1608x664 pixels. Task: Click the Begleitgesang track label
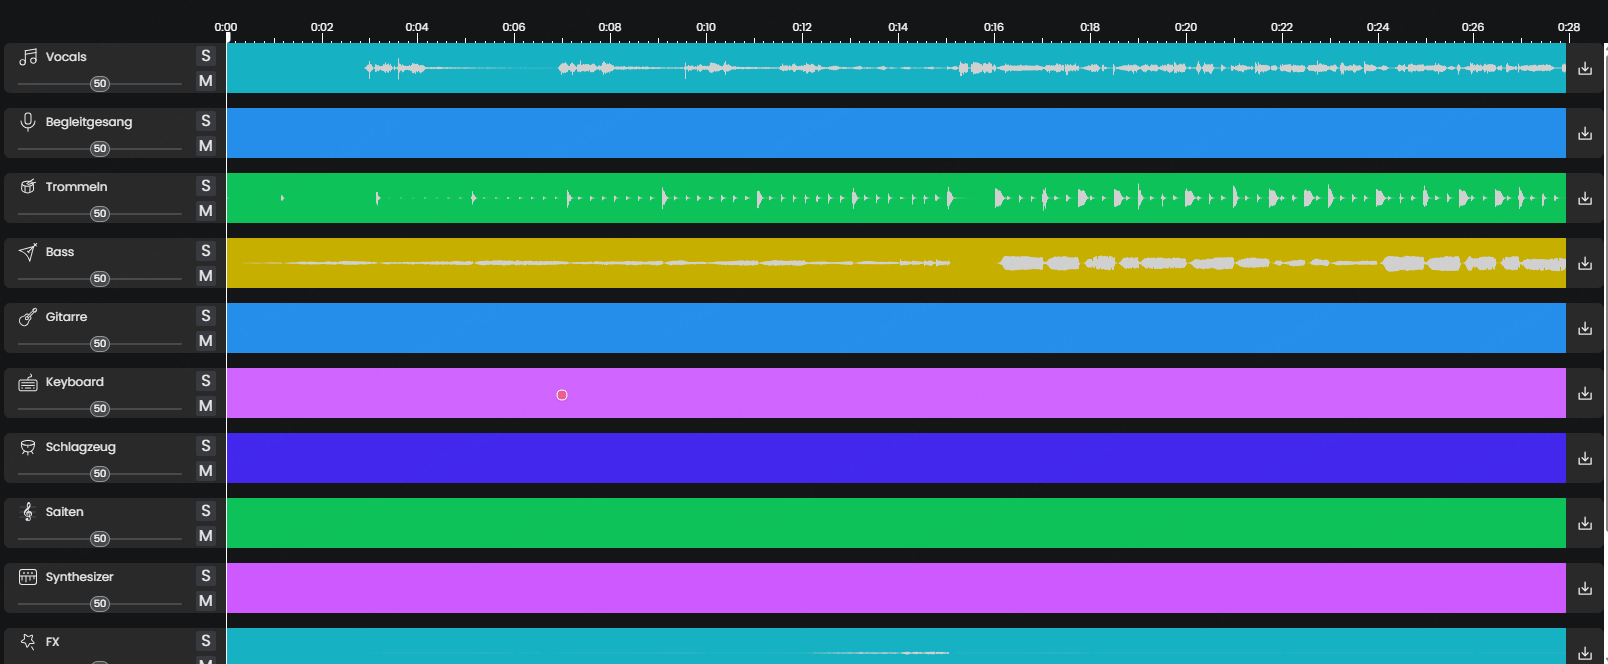point(89,122)
